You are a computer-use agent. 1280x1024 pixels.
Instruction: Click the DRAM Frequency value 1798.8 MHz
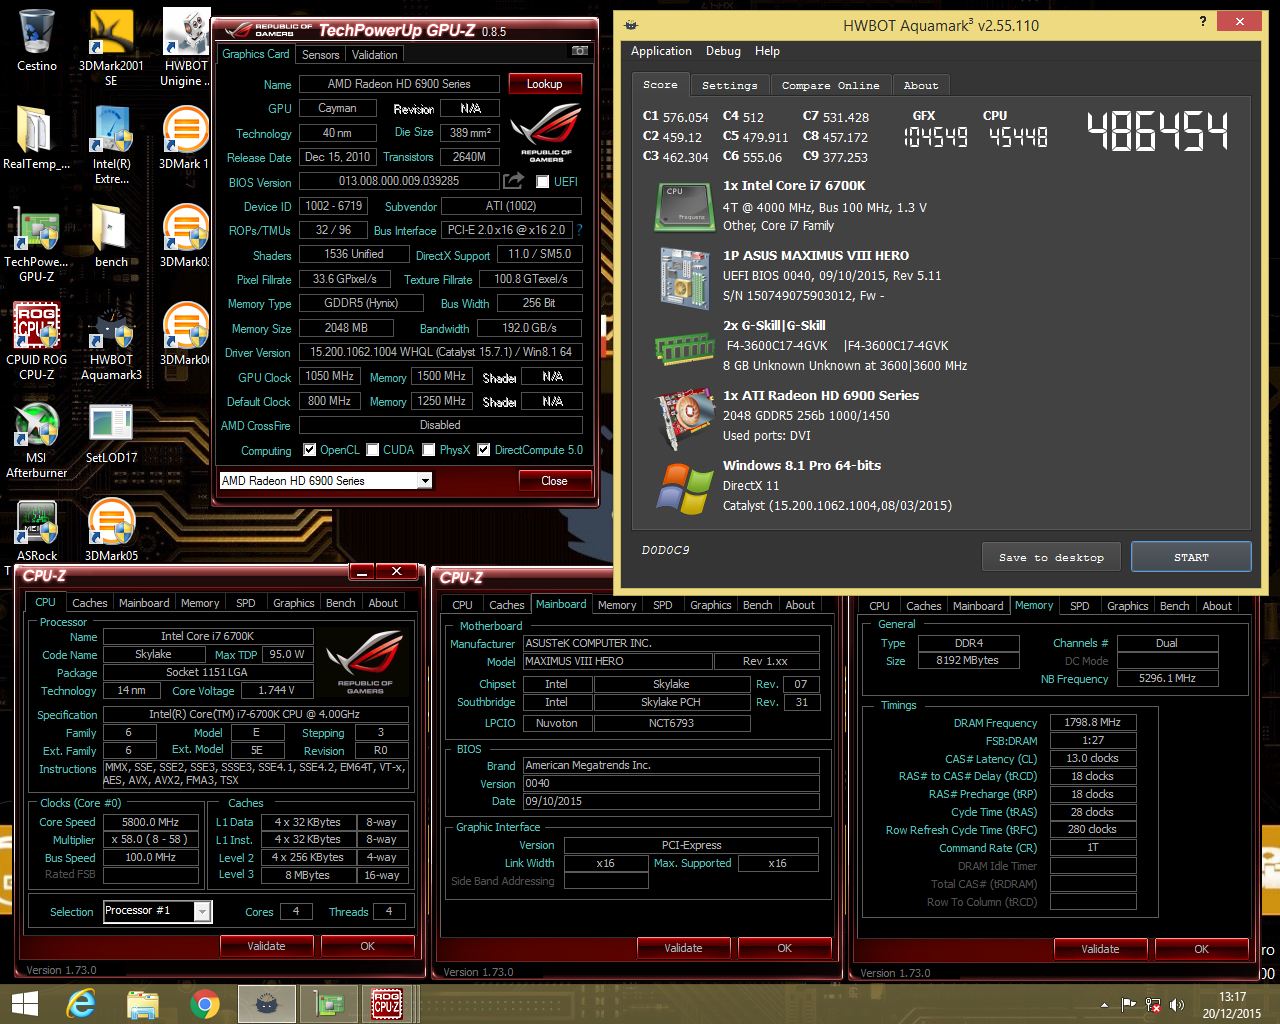click(x=1093, y=722)
